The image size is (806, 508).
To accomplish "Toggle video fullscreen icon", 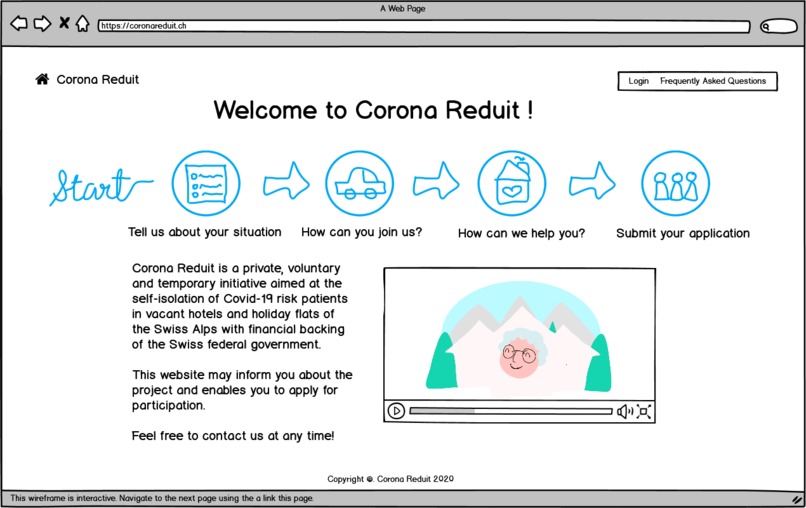I will 644,411.
